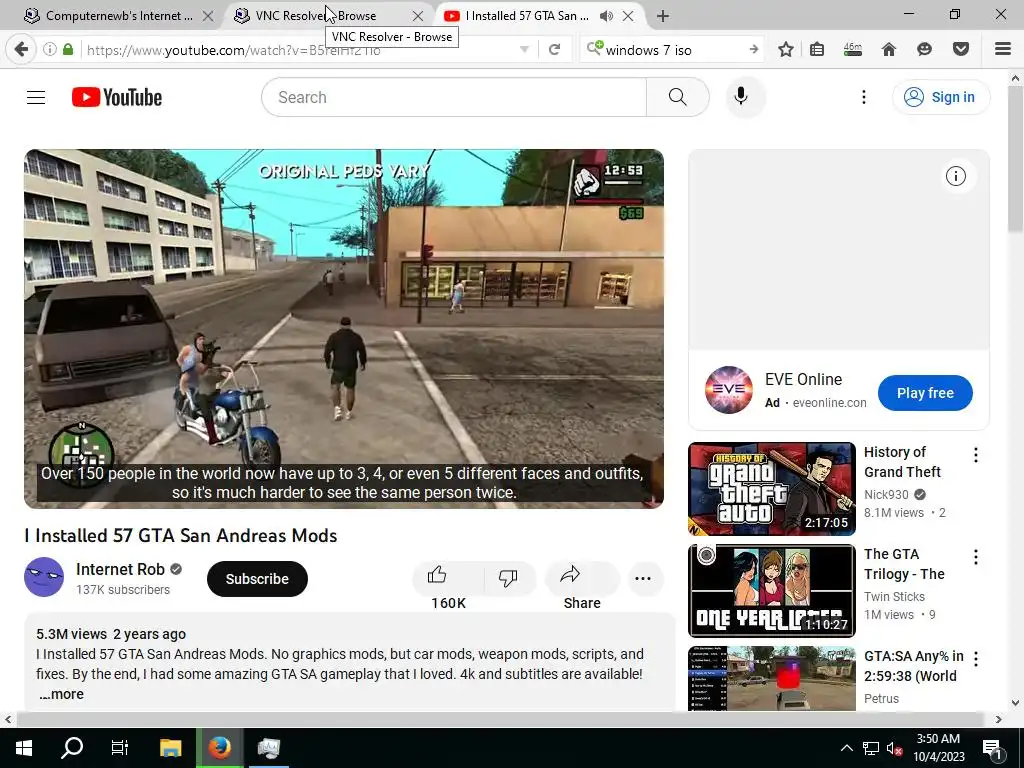Viewport: 1024px width, 768px height.
Task: Click the Play free ad button
Action: [x=925, y=392]
